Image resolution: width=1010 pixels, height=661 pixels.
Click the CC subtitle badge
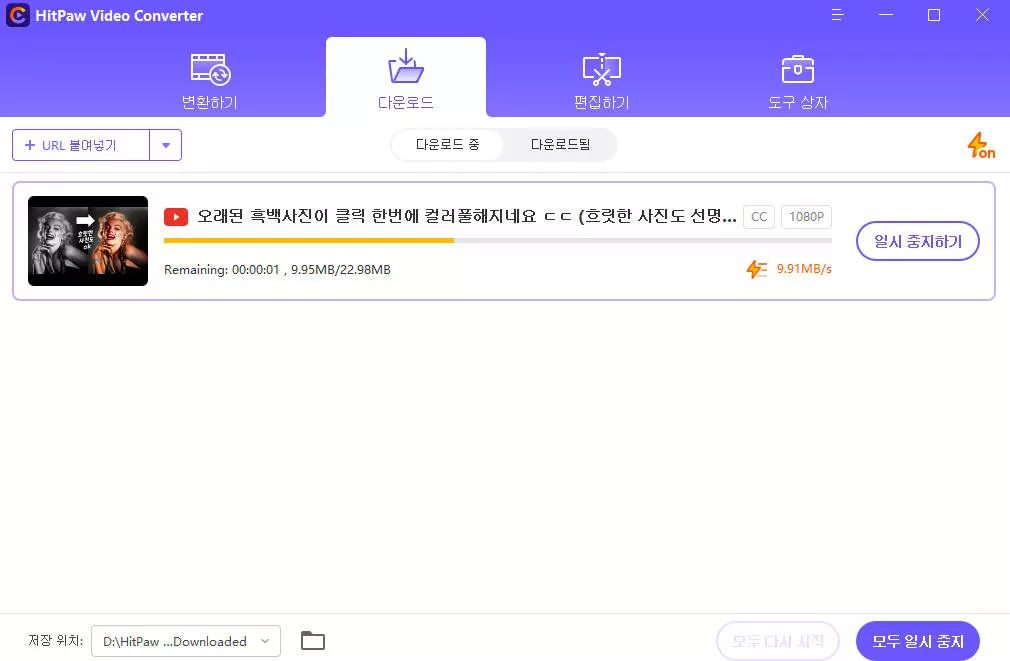coord(759,217)
